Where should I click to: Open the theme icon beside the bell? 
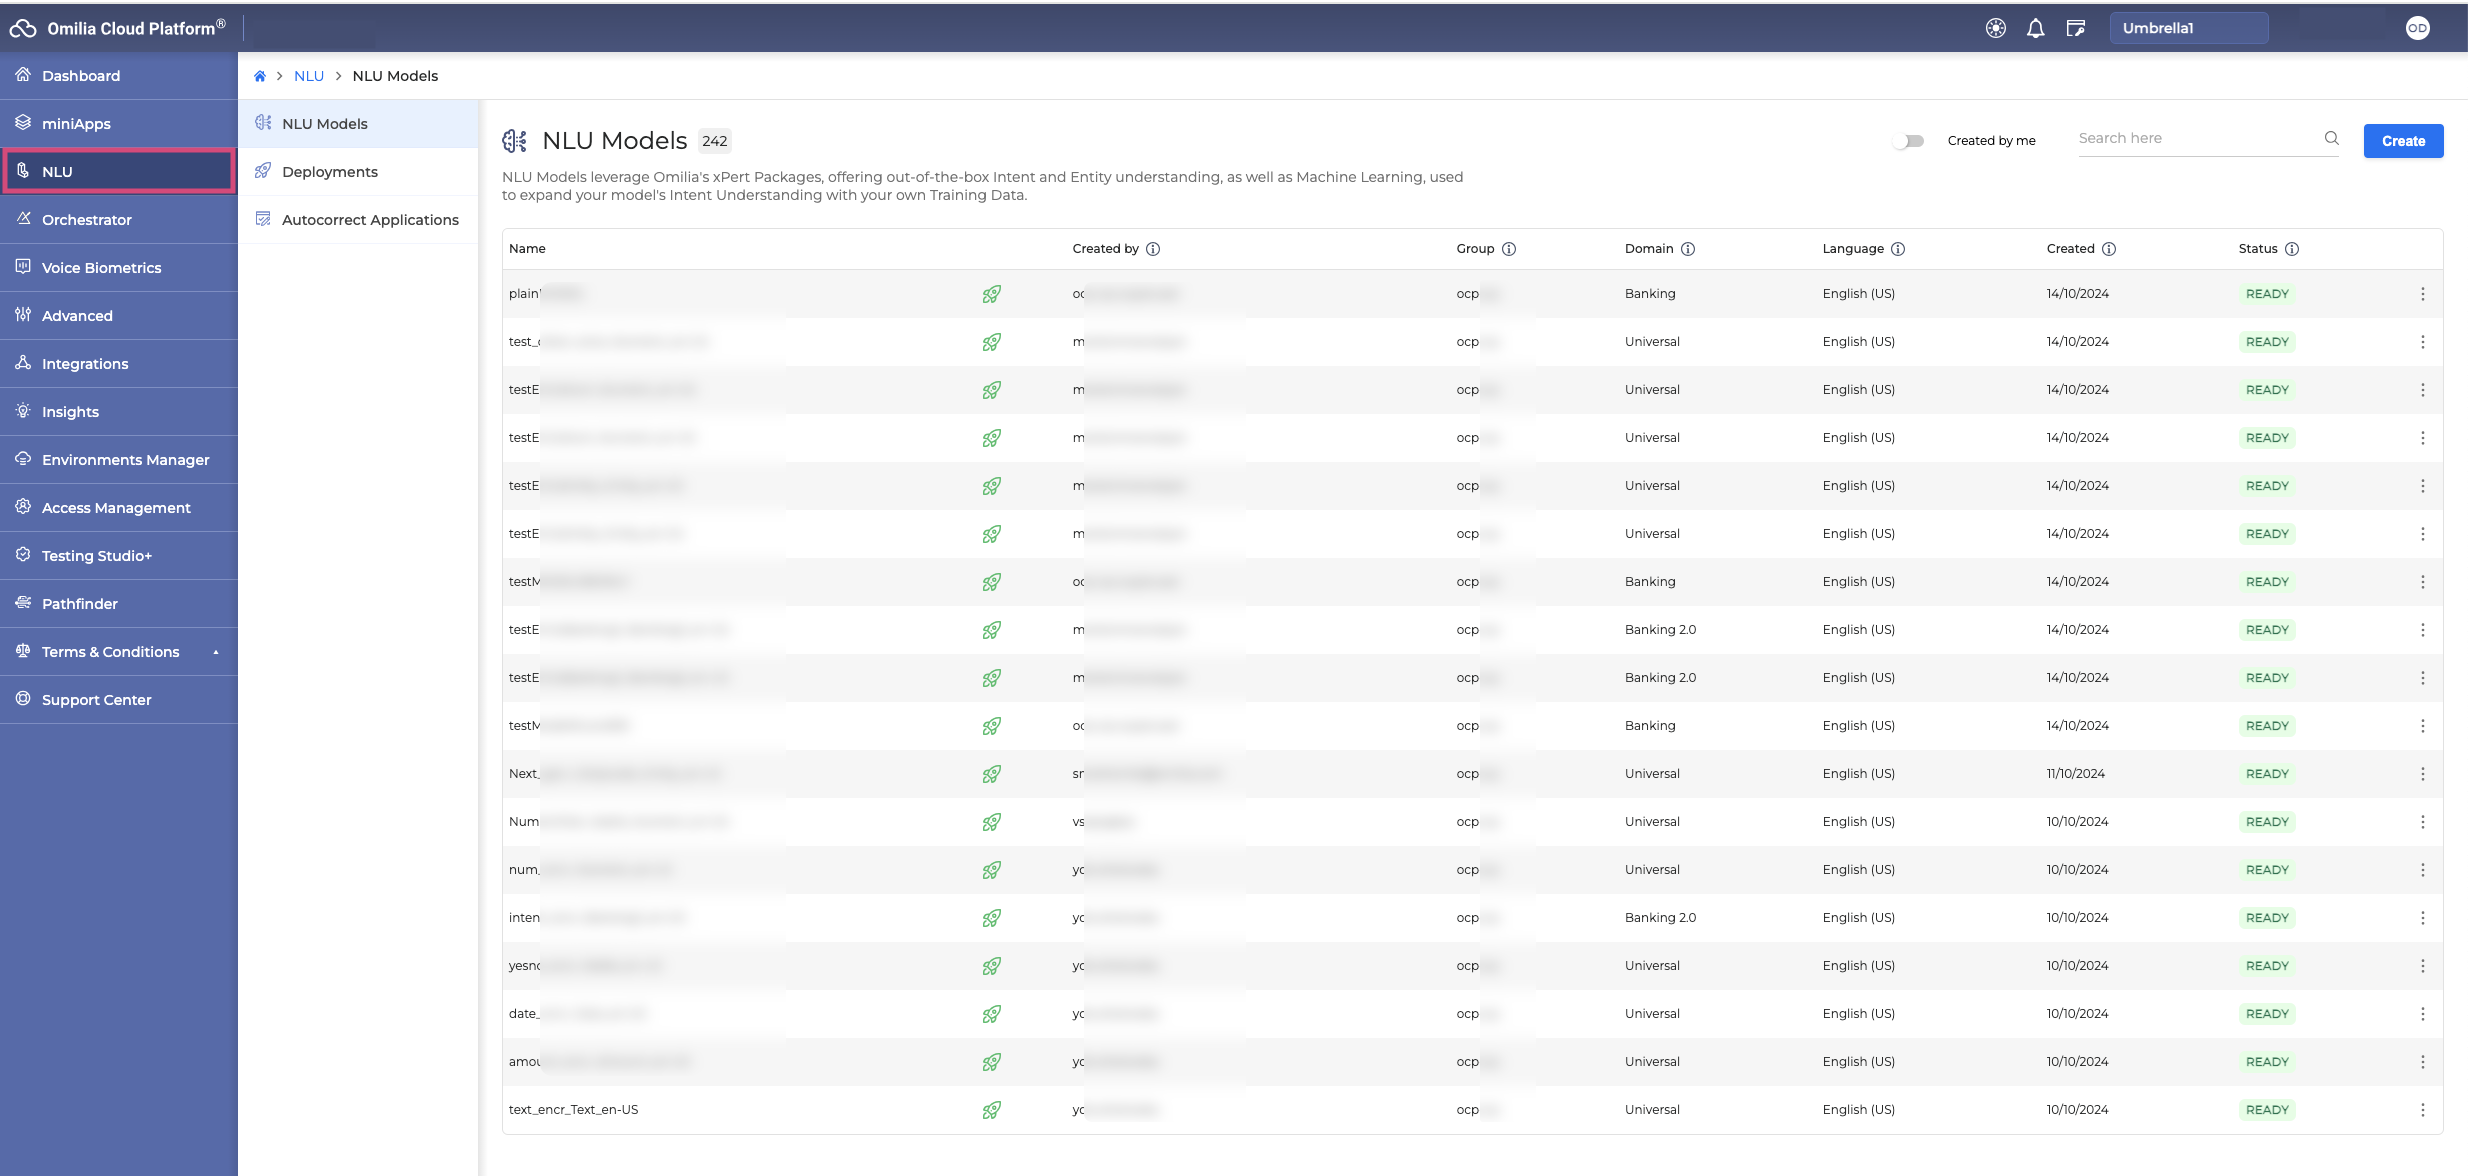1995,28
